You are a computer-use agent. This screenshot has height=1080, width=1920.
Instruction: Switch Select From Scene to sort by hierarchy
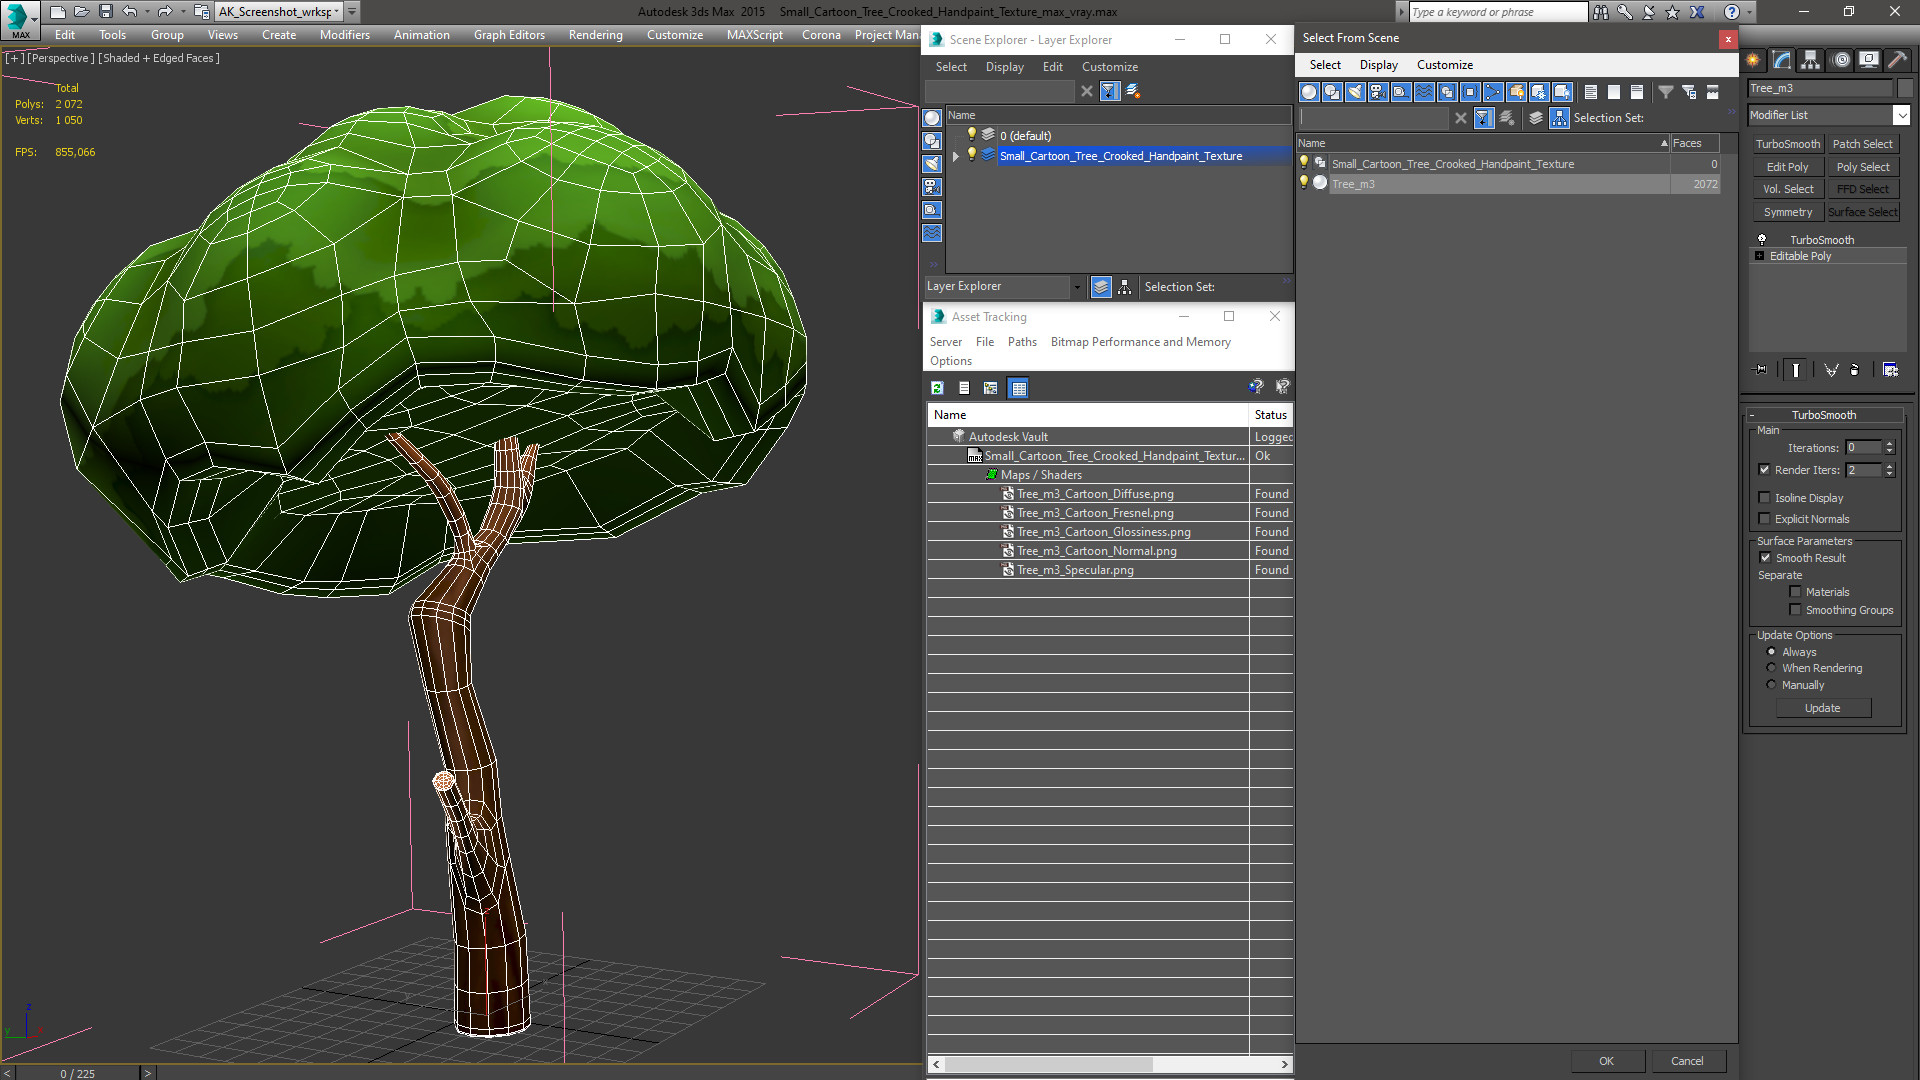[1560, 118]
